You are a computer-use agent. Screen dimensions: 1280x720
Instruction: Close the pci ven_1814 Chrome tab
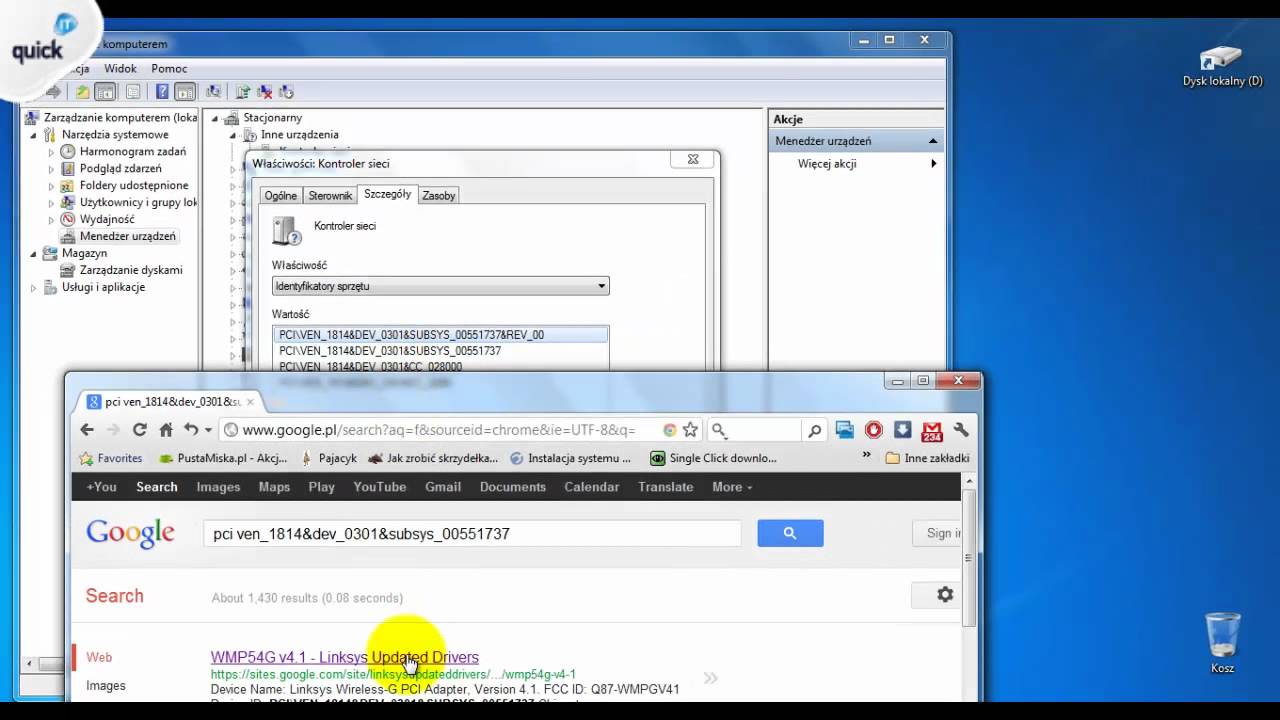pyautogui.click(x=250, y=401)
